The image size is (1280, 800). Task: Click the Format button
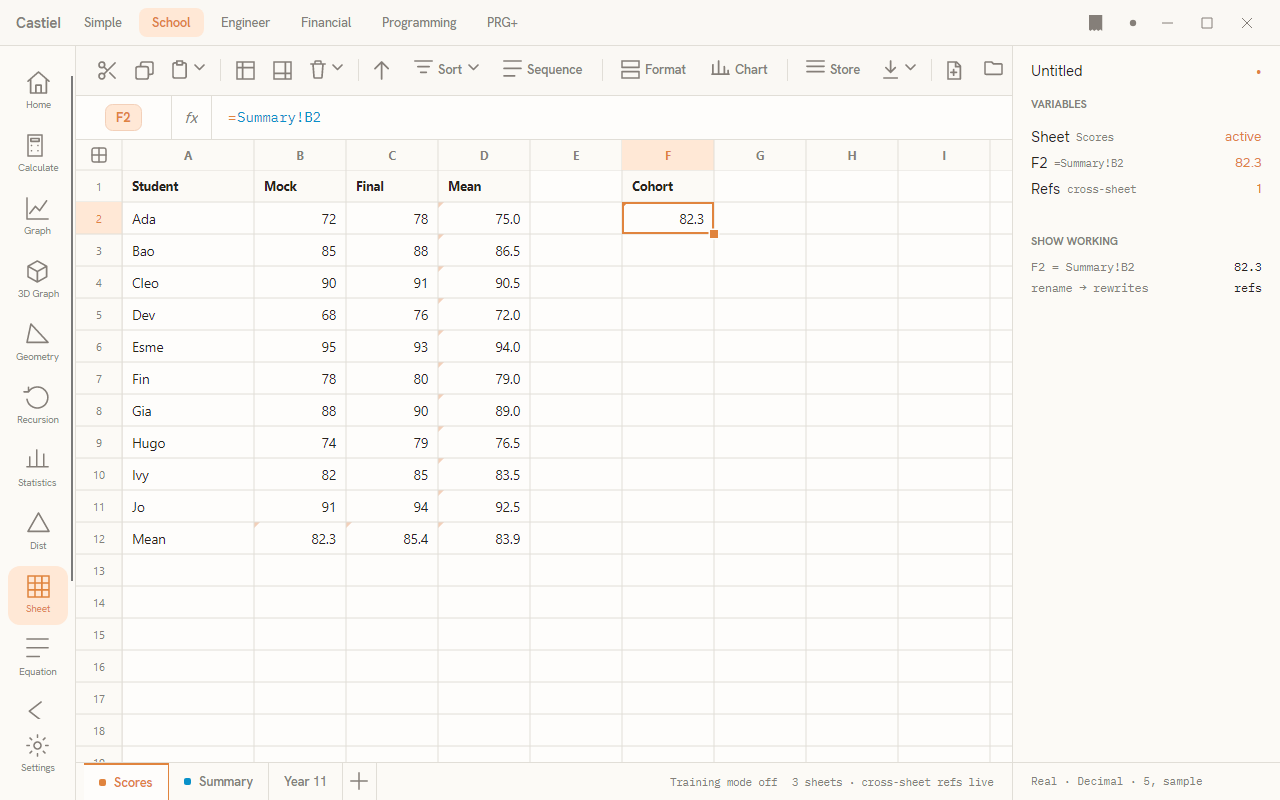pos(653,69)
